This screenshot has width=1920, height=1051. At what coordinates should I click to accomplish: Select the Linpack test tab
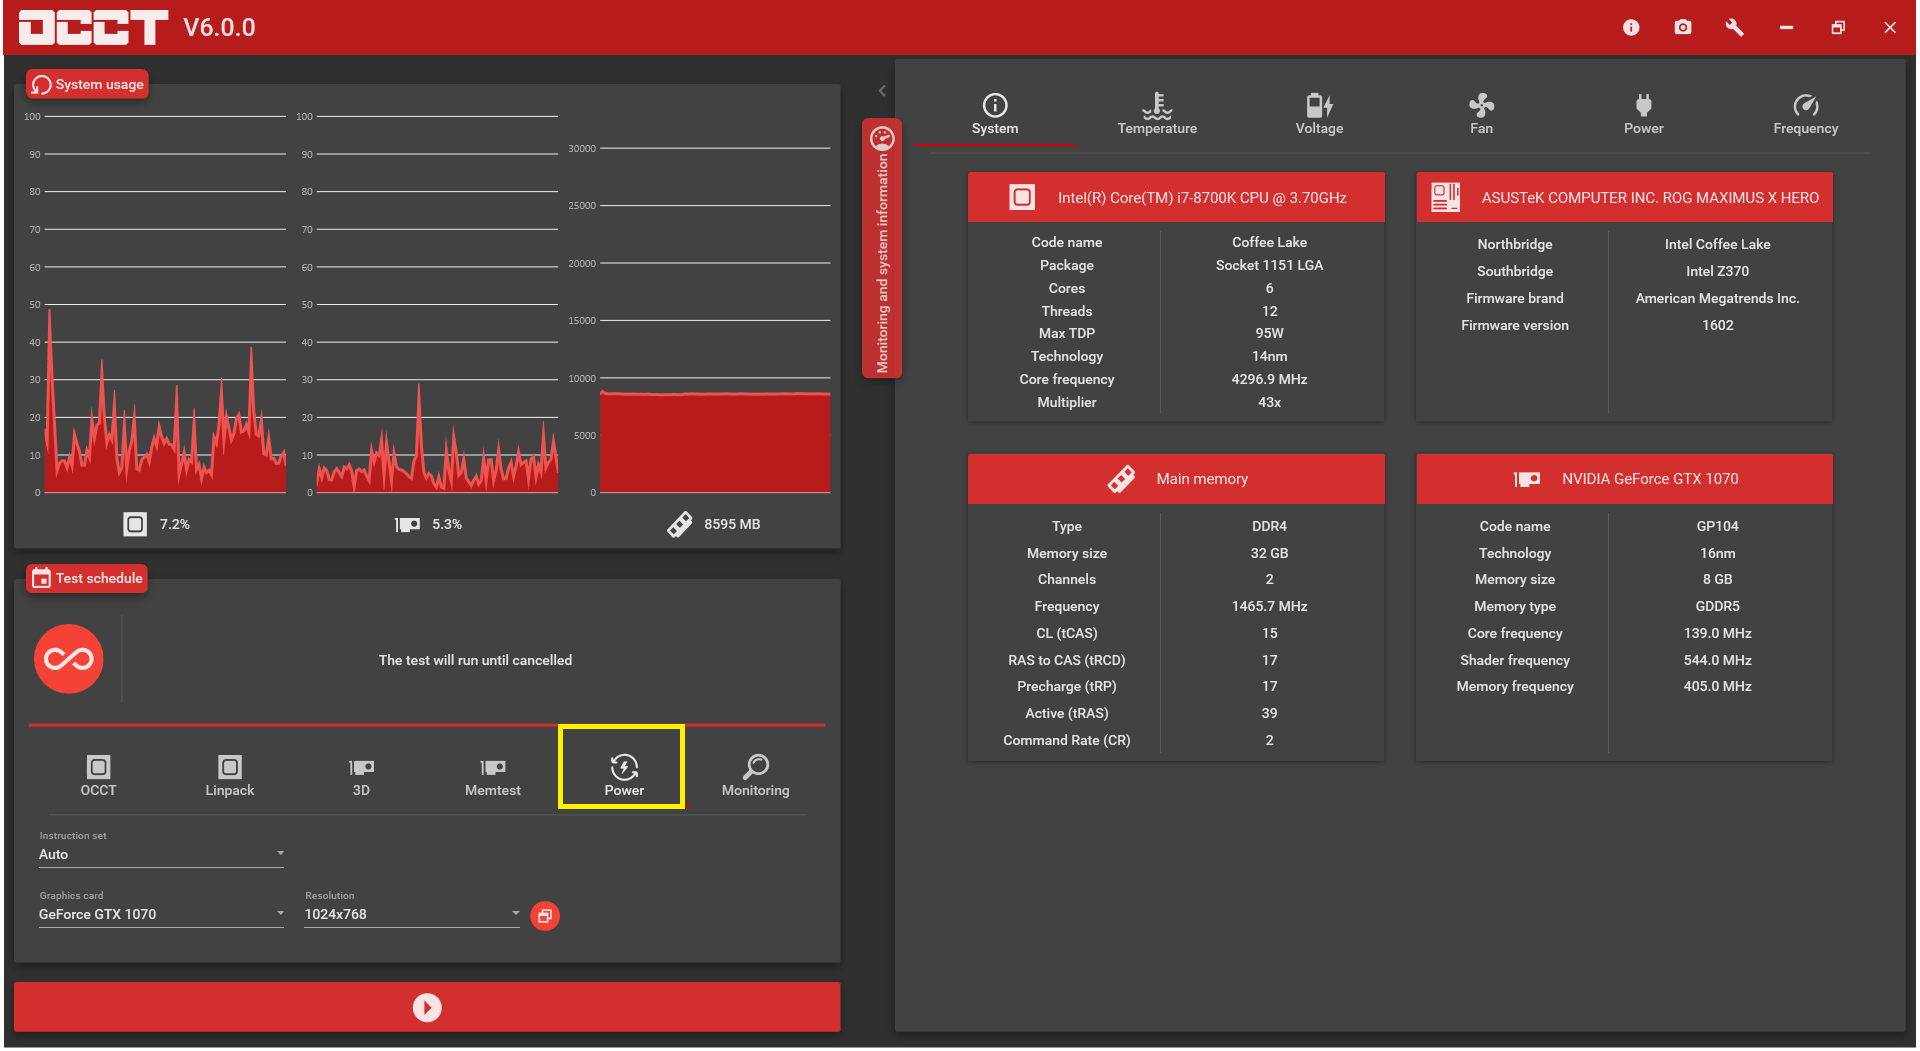[230, 776]
